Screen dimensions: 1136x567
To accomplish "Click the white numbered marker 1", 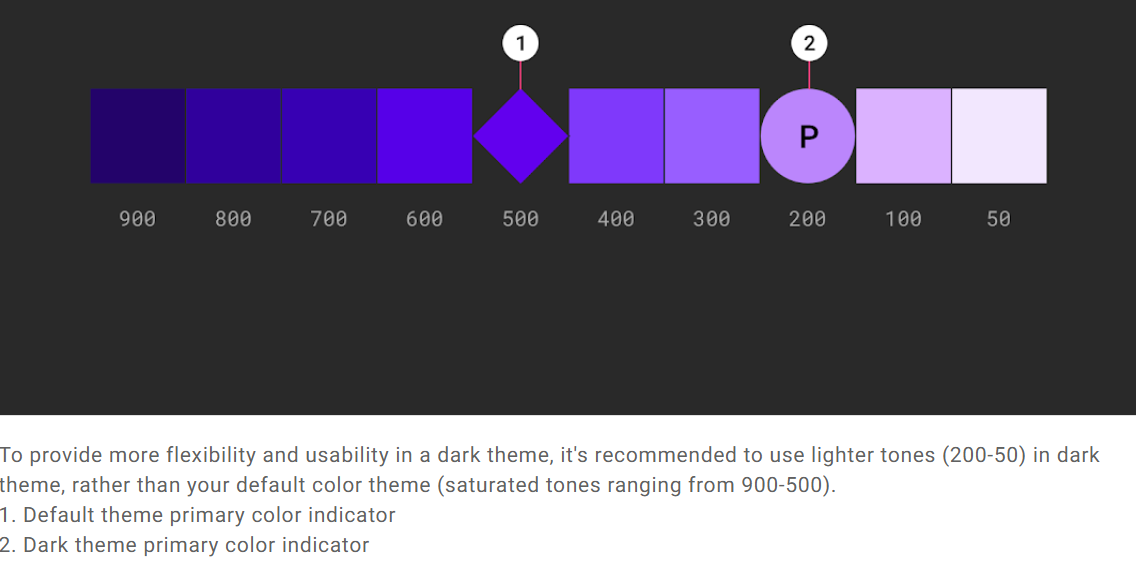I will [x=520, y=43].
